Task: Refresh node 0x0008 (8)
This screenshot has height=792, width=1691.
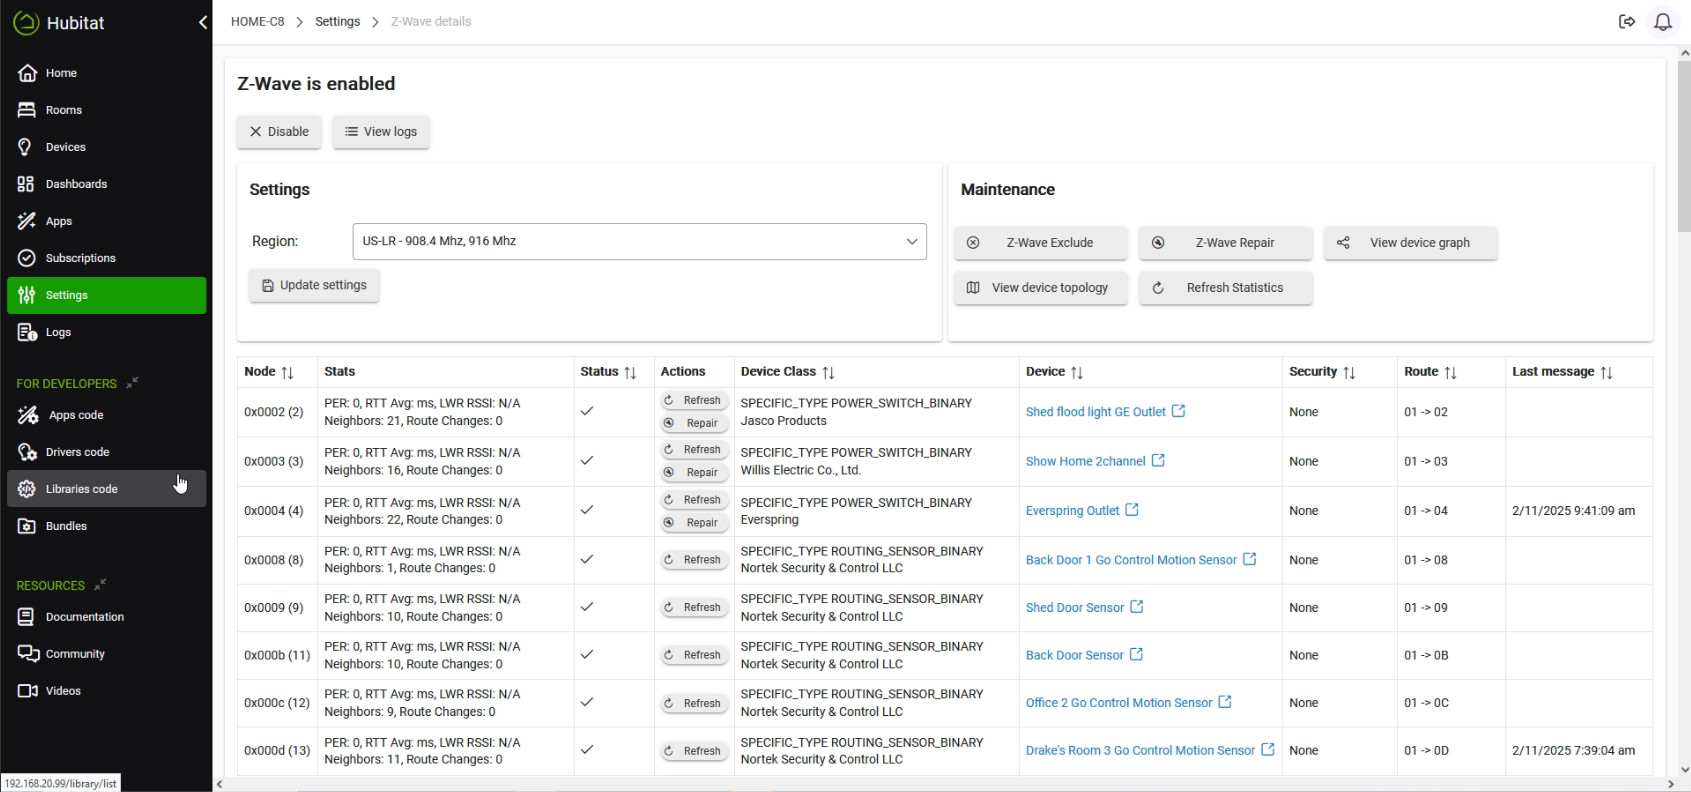Action: pos(694,560)
